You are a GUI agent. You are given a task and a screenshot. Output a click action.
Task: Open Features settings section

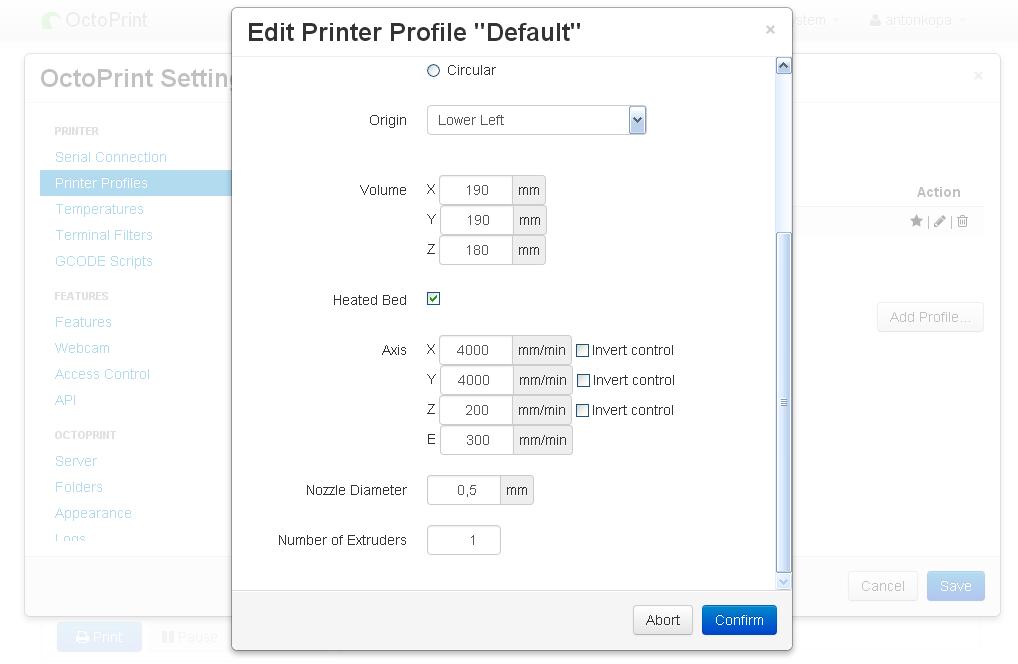click(x=83, y=322)
